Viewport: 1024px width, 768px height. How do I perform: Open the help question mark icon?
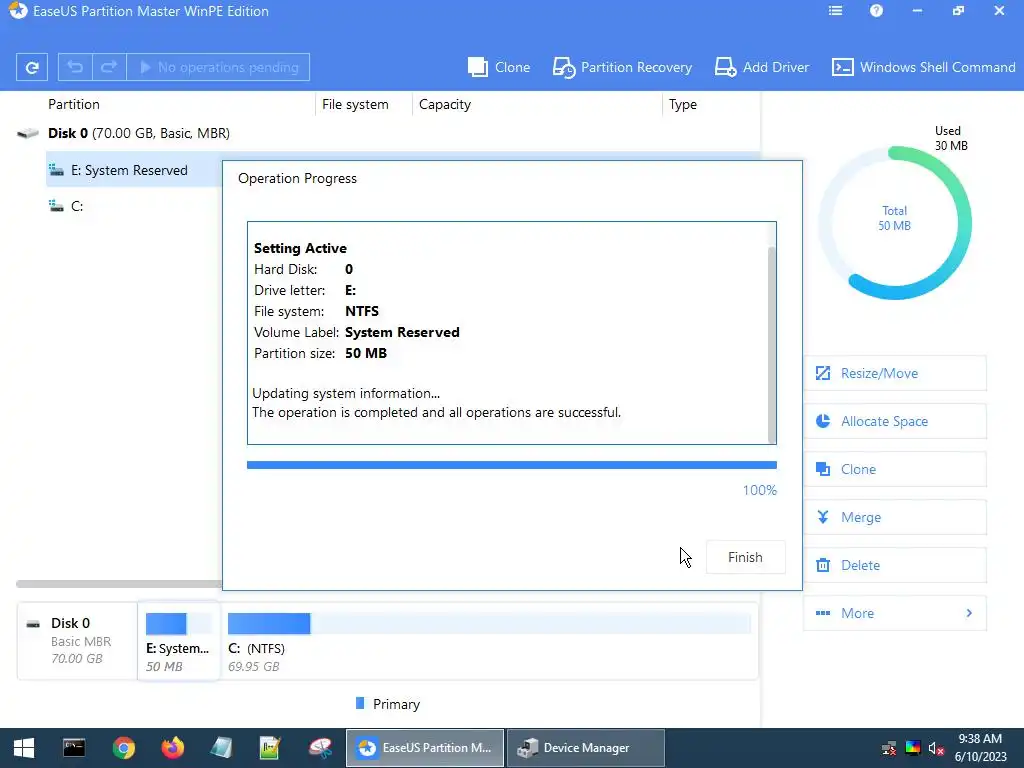coord(876,11)
